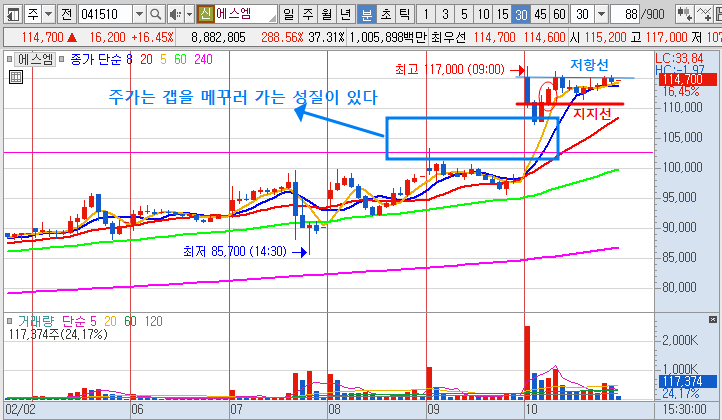This screenshot has height=420, width=722.
Task: Click the high price 117,000 in info bar
Action: [x=666, y=37]
